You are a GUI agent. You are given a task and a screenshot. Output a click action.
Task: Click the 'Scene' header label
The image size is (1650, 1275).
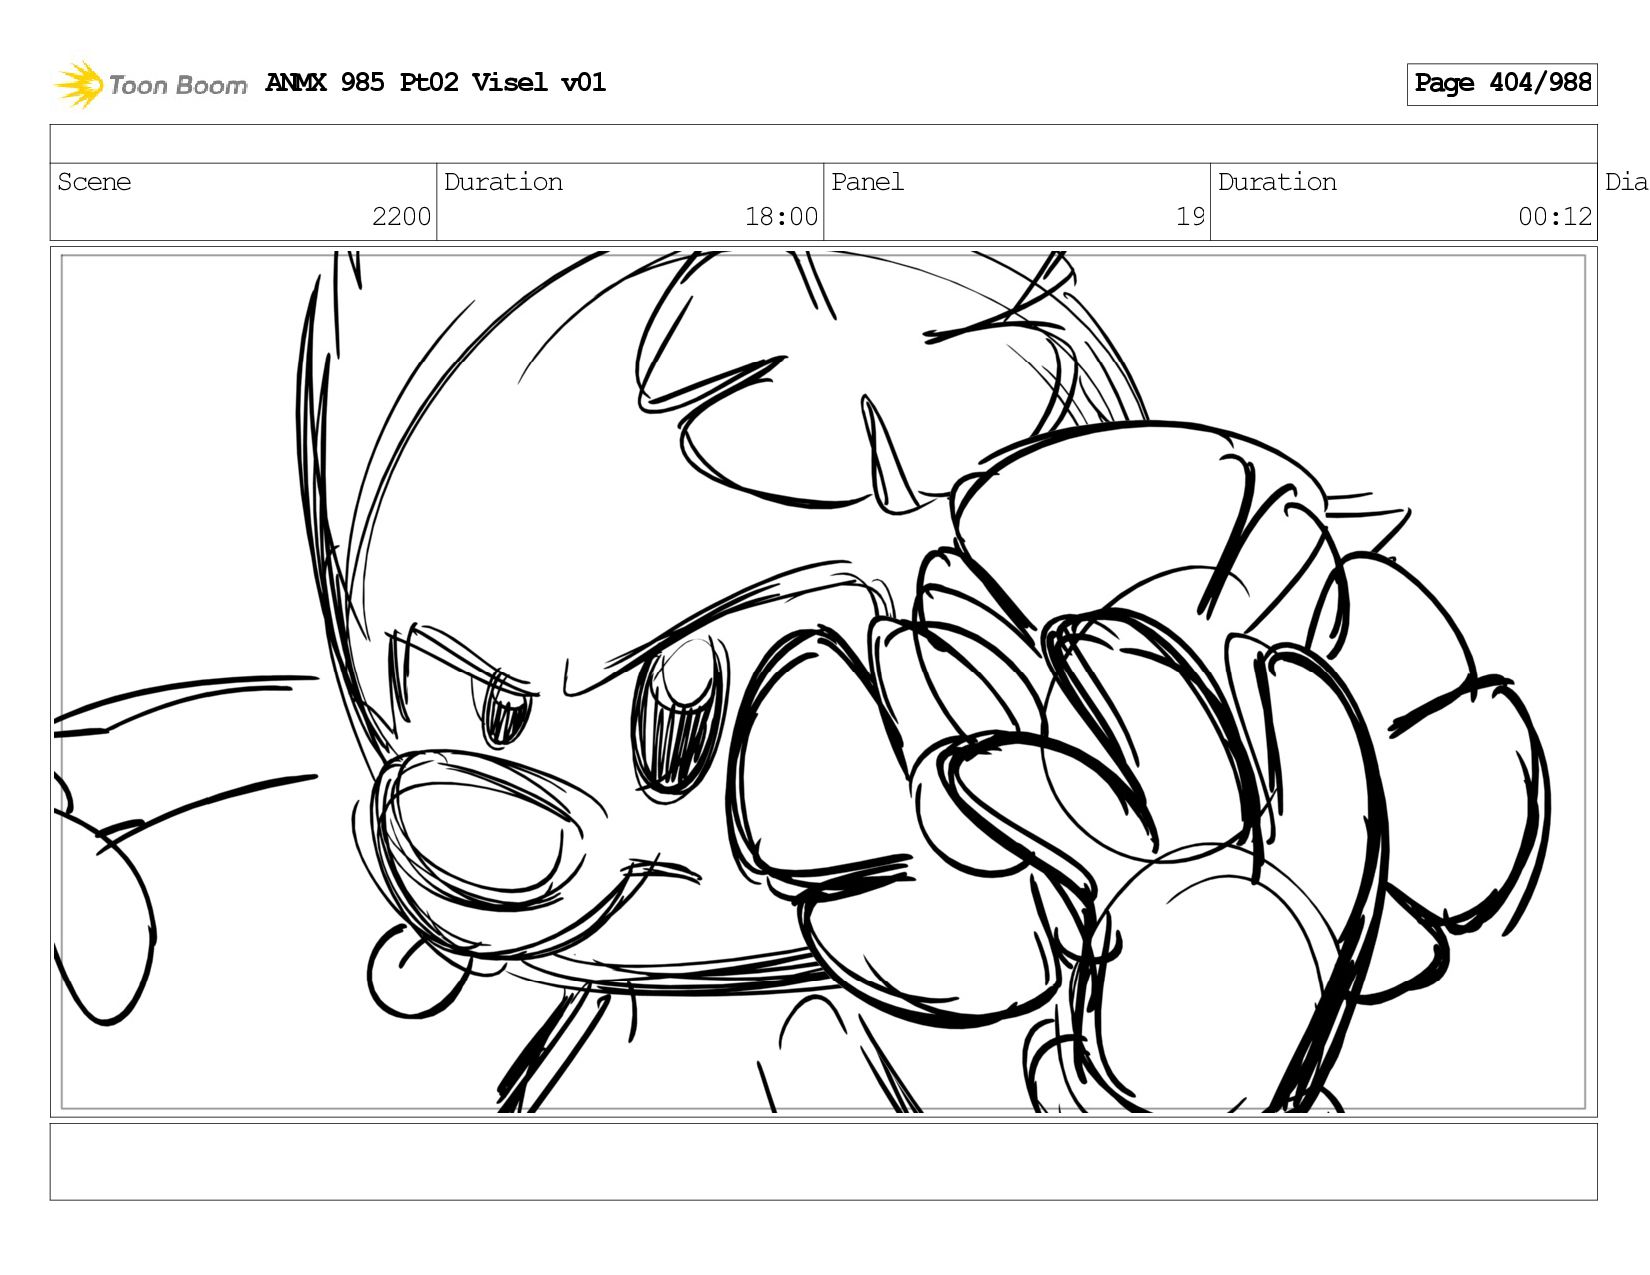[94, 182]
